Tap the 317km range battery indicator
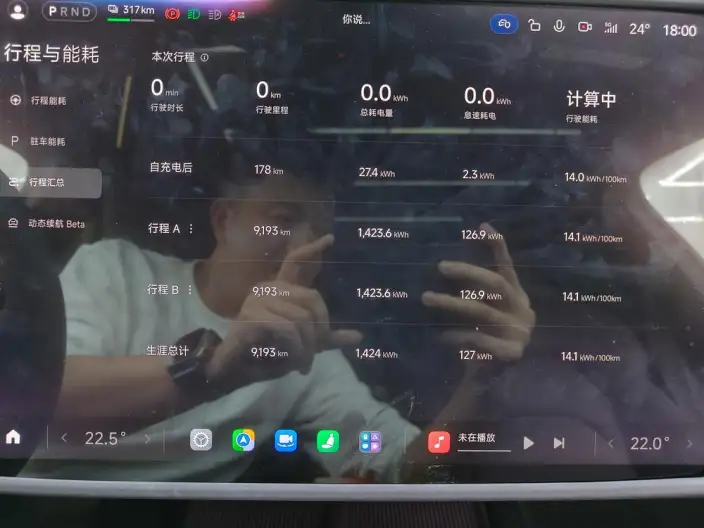The height and width of the screenshot is (528, 704). [132, 11]
